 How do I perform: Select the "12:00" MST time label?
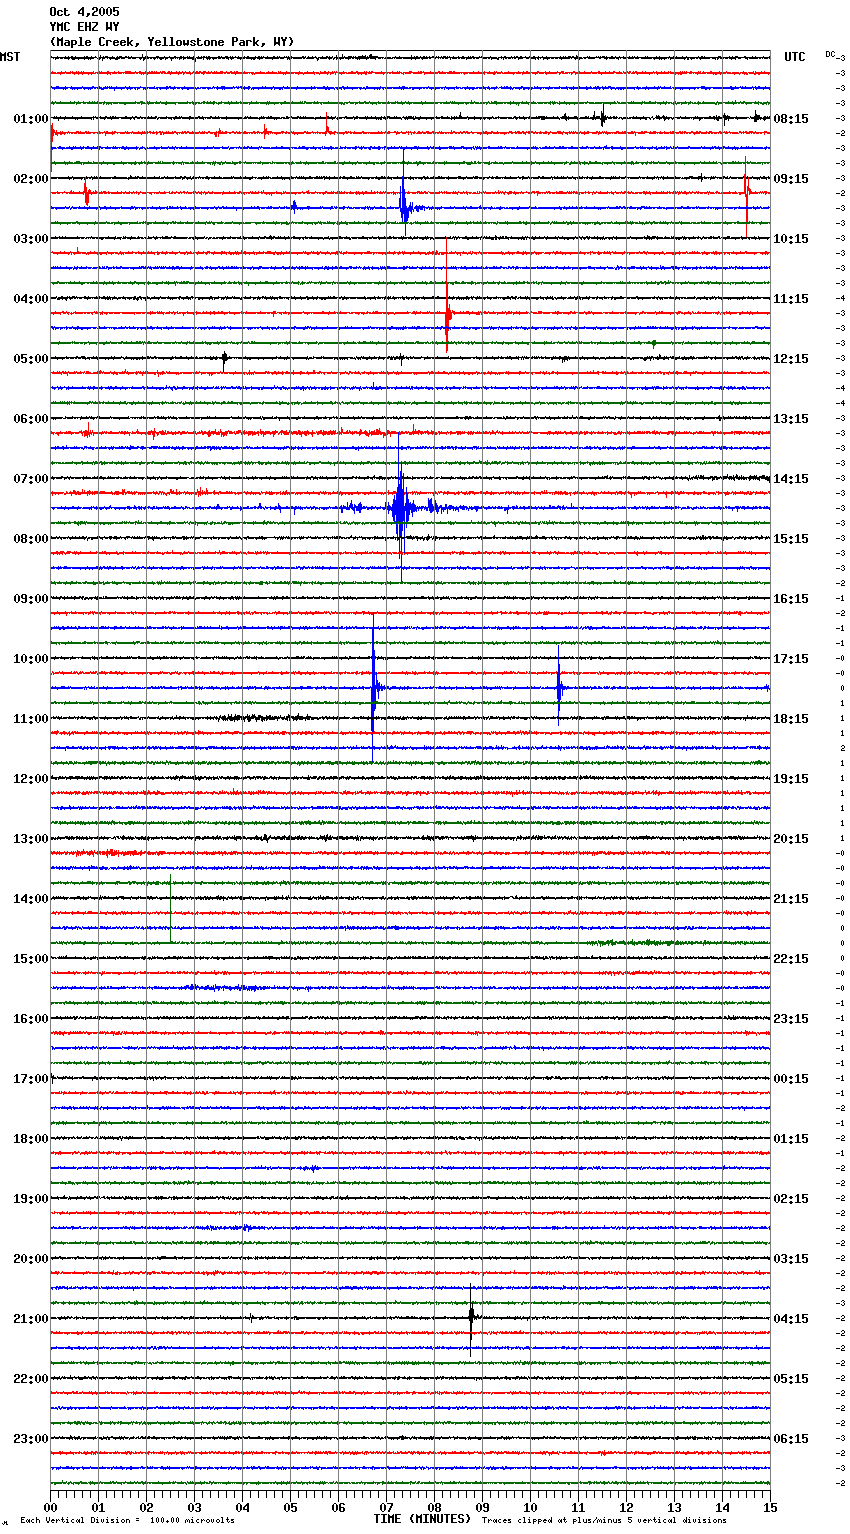[31, 779]
